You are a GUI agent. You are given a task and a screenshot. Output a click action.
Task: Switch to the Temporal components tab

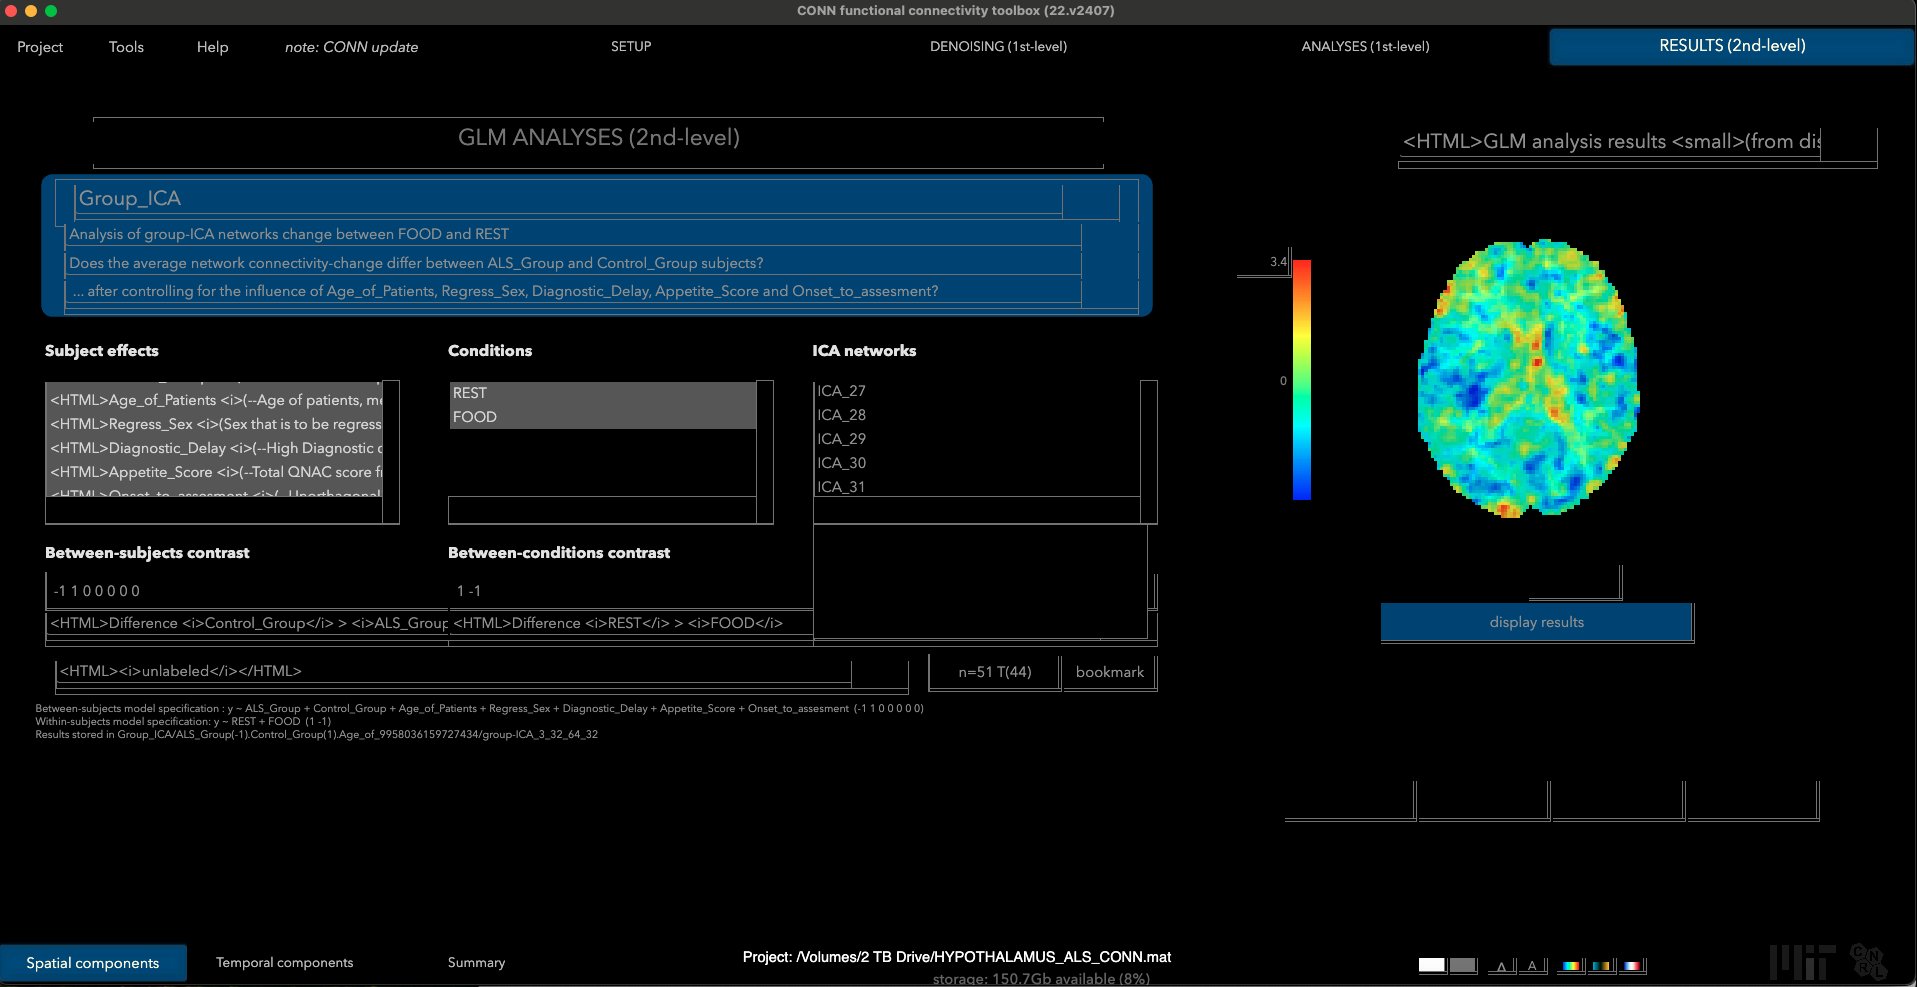coord(284,962)
